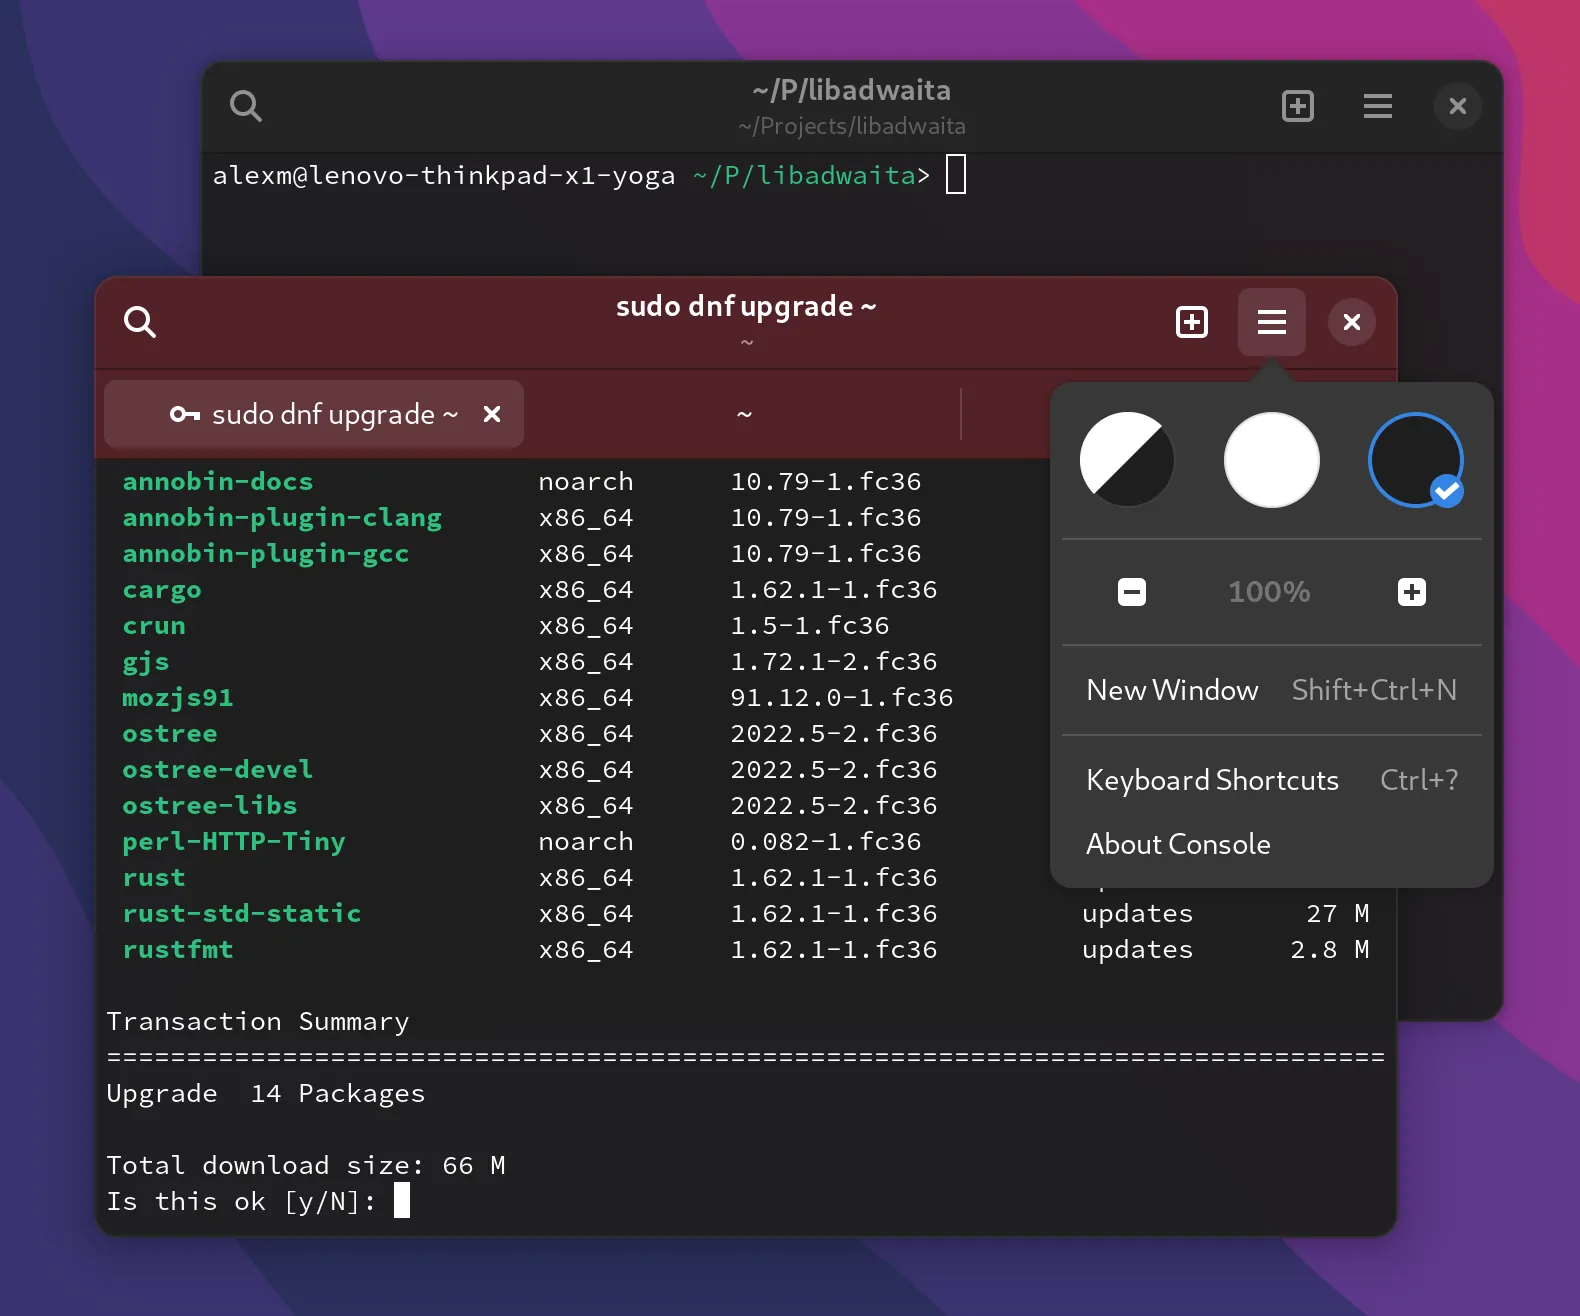Close the sudo dnf upgrade tab

492,414
